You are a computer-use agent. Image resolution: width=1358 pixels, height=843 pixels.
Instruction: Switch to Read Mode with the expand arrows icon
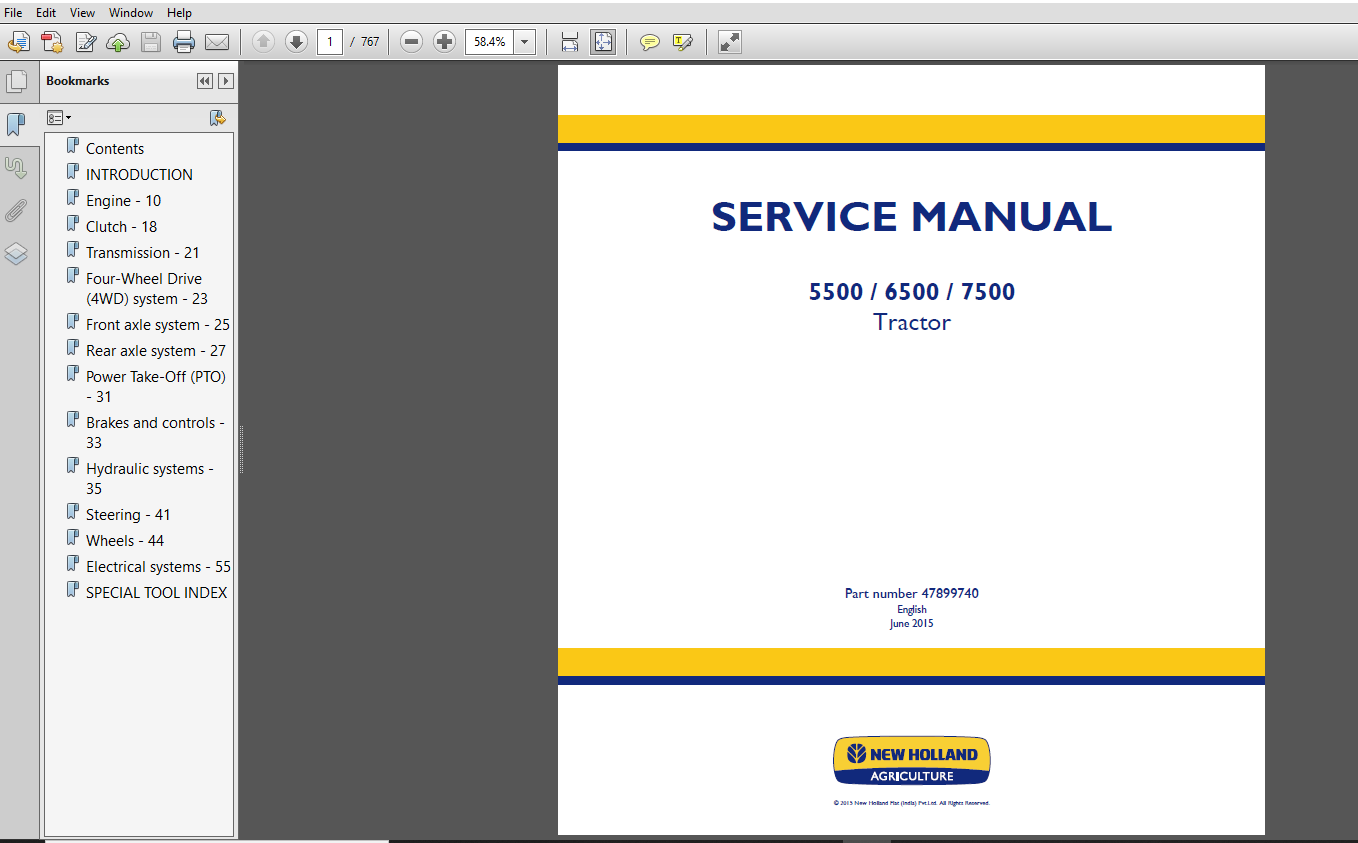[x=730, y=42]
